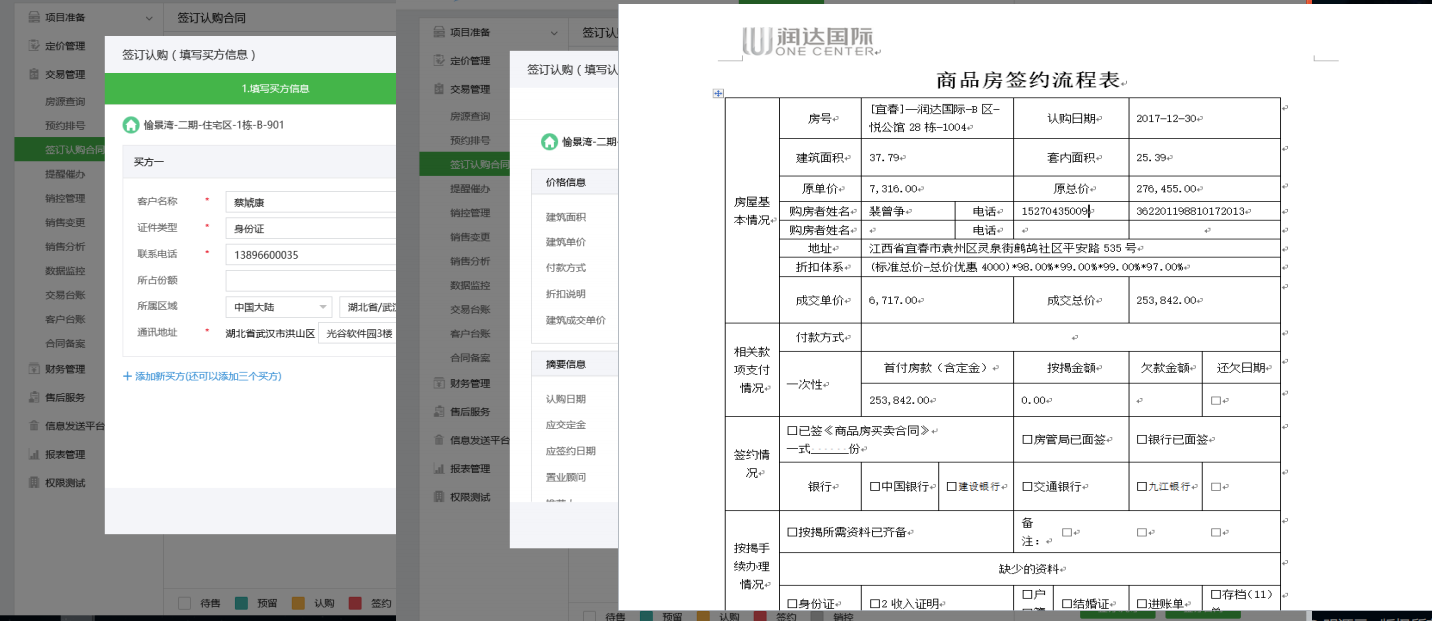The height and width of the screenshot is (621, 1432).
Task: Open 数据监控 in middle window menu
Action: point(470,285)
